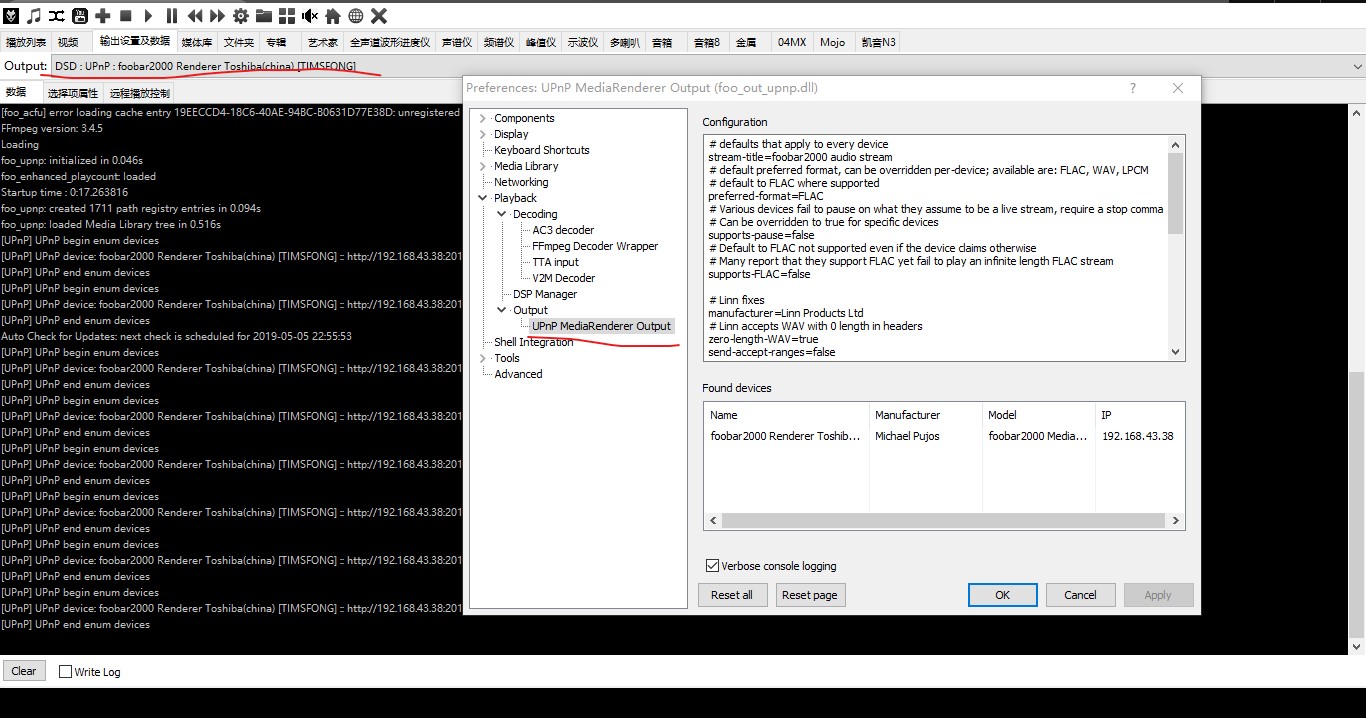Open the 媒体库 tab

196,42
